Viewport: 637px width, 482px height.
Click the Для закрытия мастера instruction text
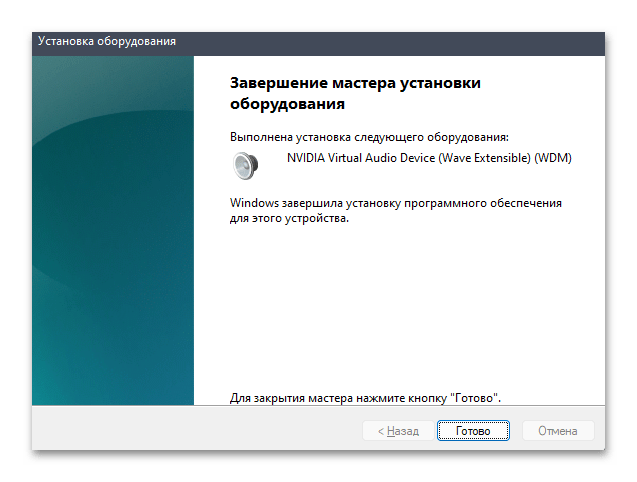(365, 397)
